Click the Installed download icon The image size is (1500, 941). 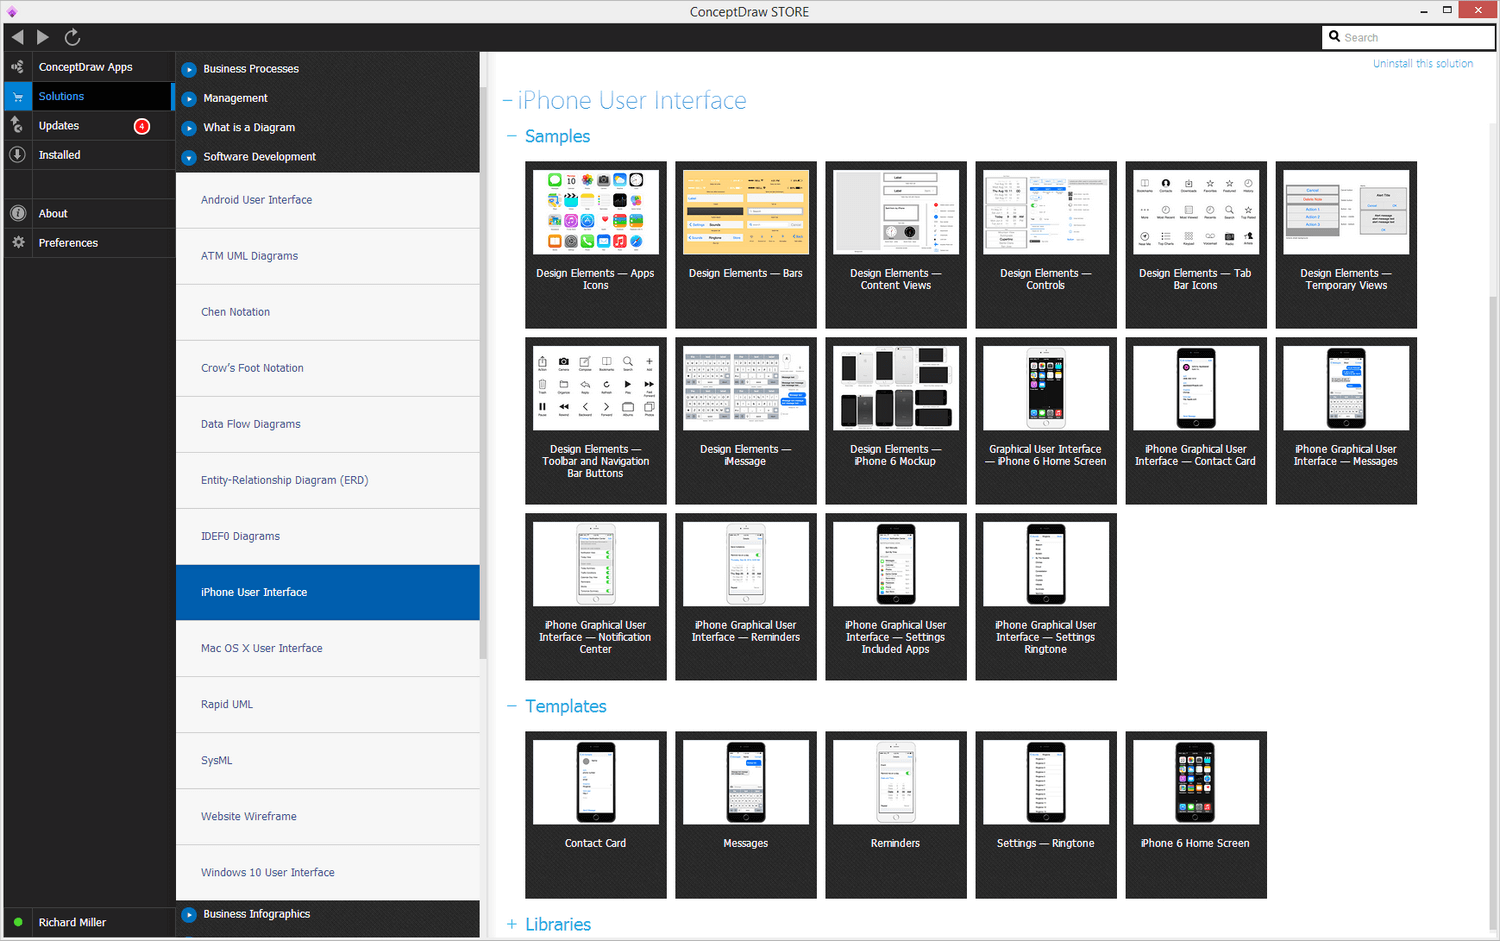[x=17, y=155]
